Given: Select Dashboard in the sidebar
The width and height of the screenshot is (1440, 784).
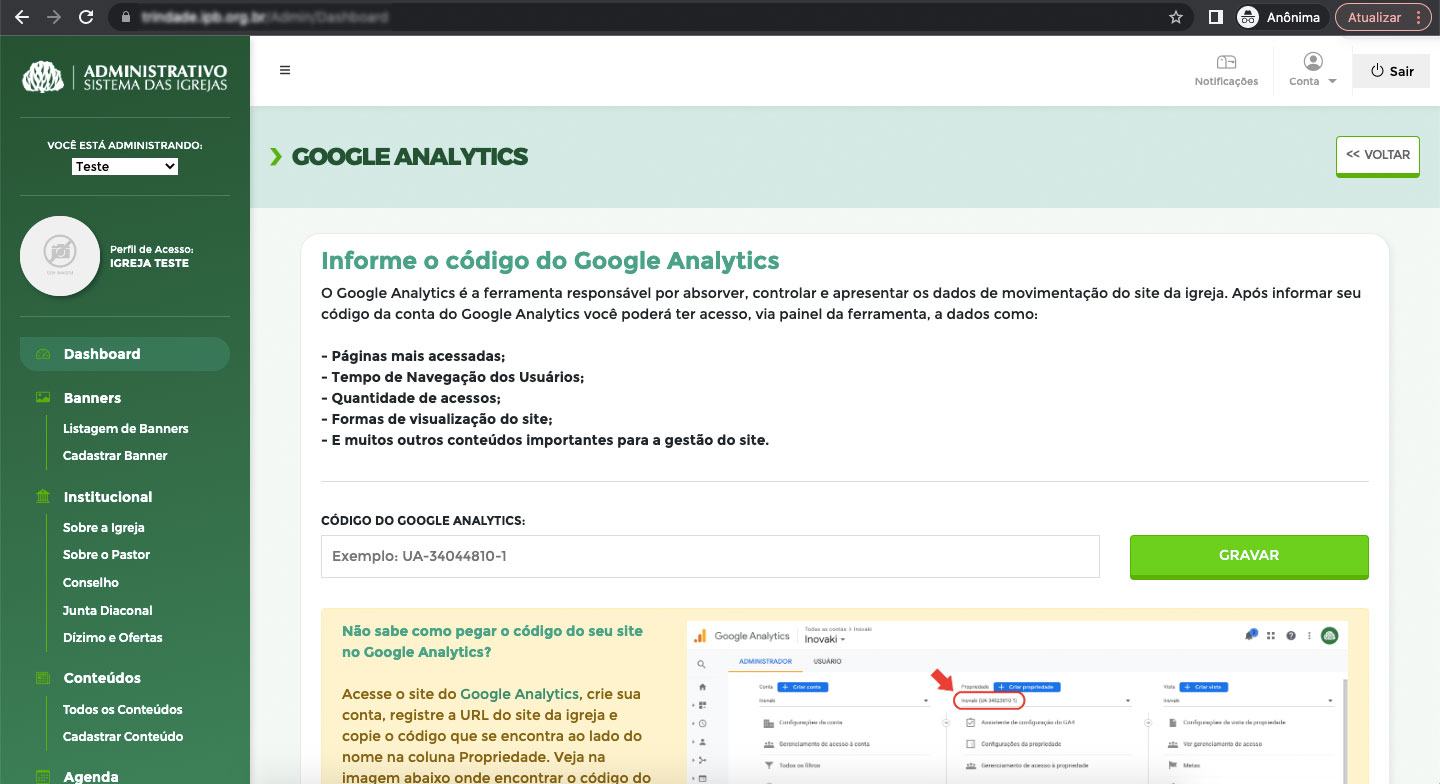Looking at the screenshot, I should tap(102, 354).
